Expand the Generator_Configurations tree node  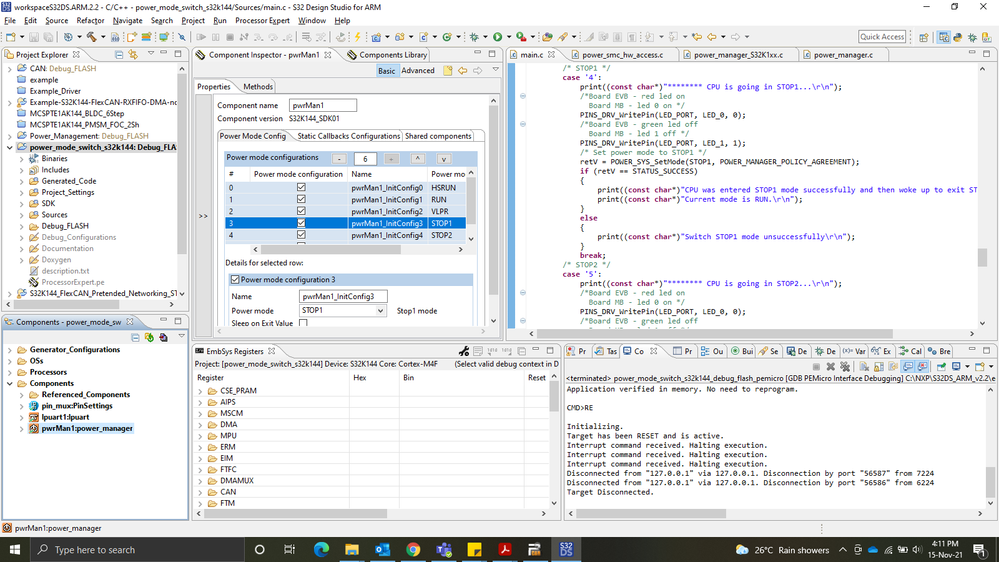tap(9, 350)
